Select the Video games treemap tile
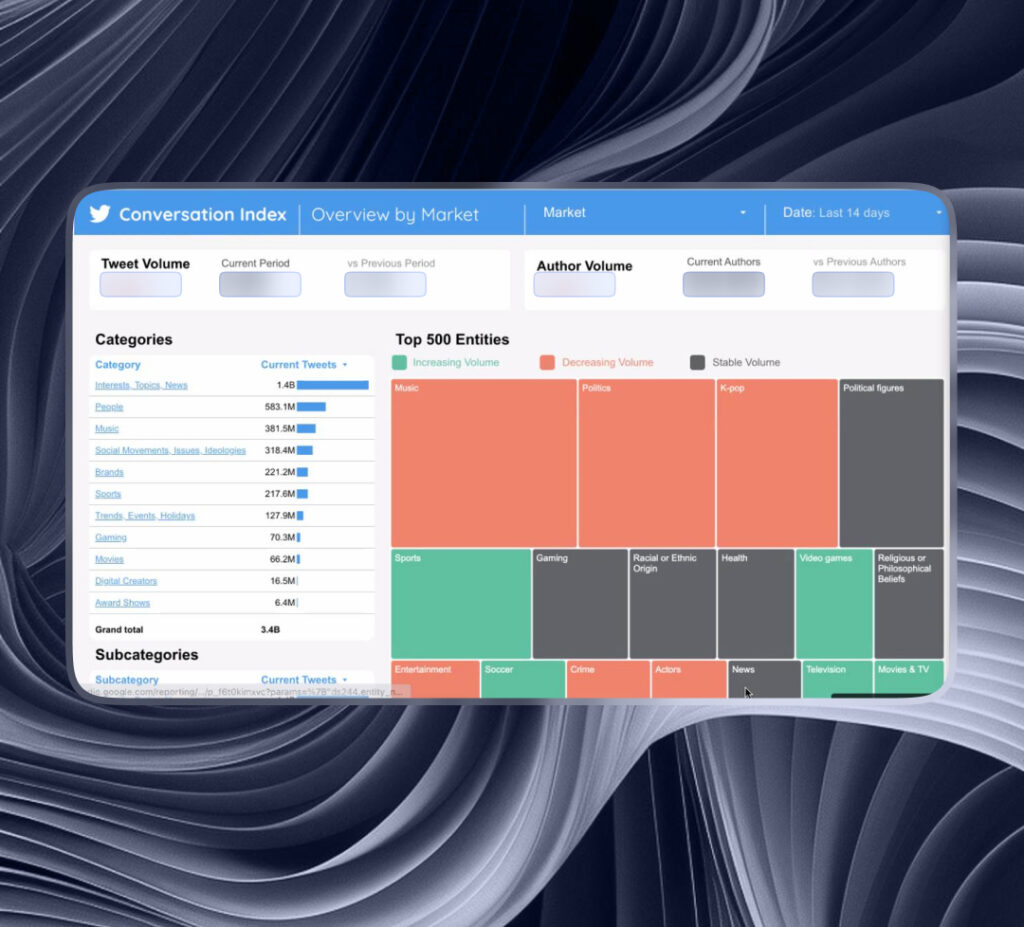 tap(834, 604)
